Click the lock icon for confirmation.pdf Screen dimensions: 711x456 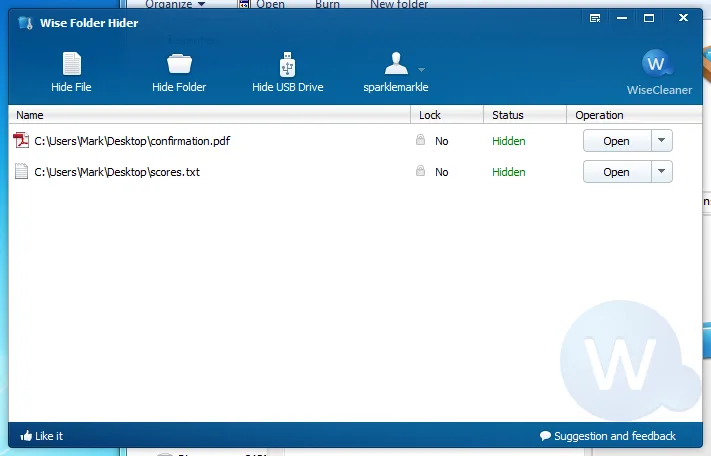[x=420, y=140]
